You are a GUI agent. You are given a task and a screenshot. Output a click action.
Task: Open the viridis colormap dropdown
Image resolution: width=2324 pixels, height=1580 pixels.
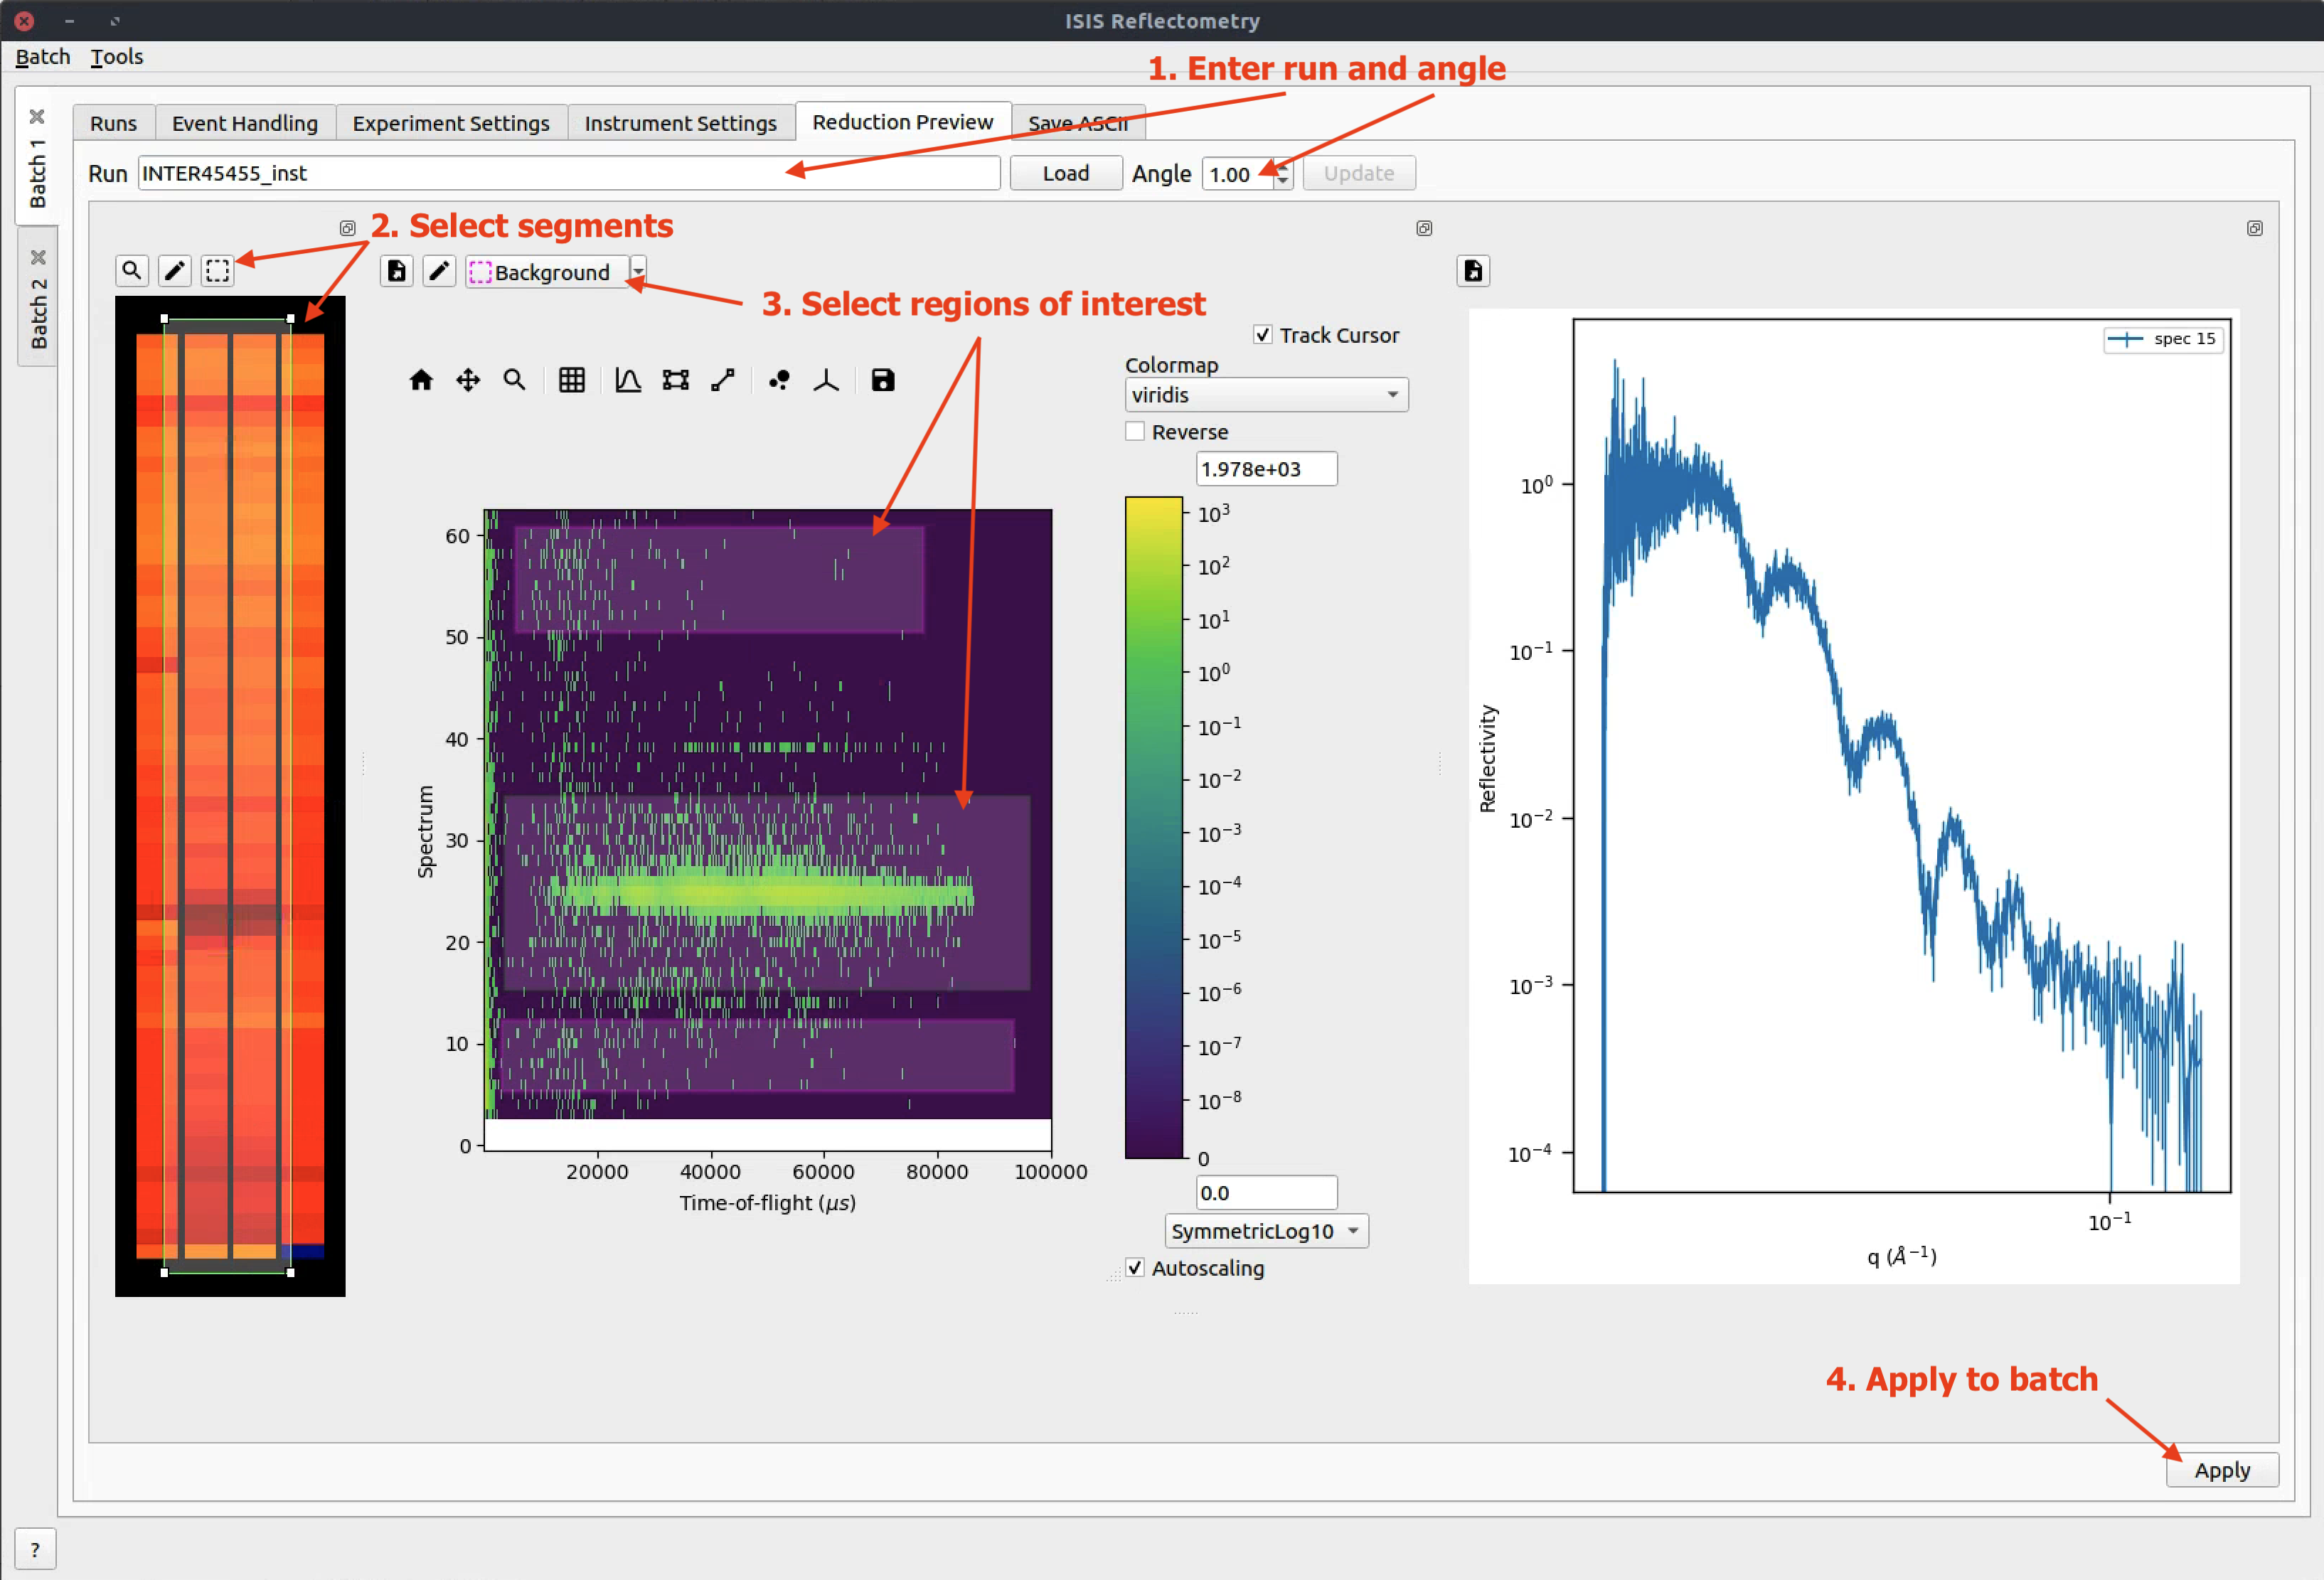(1266, 395)
